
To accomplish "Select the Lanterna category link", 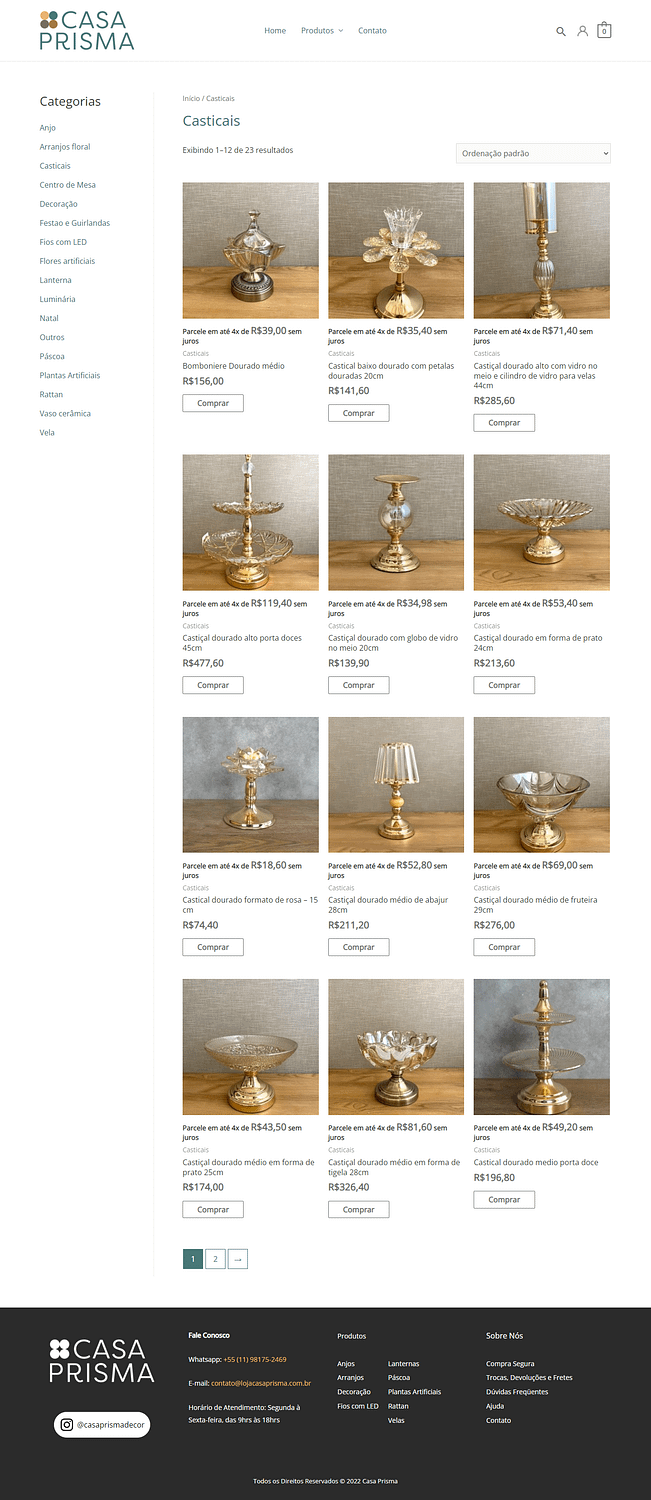I will [x=55, y=280].
